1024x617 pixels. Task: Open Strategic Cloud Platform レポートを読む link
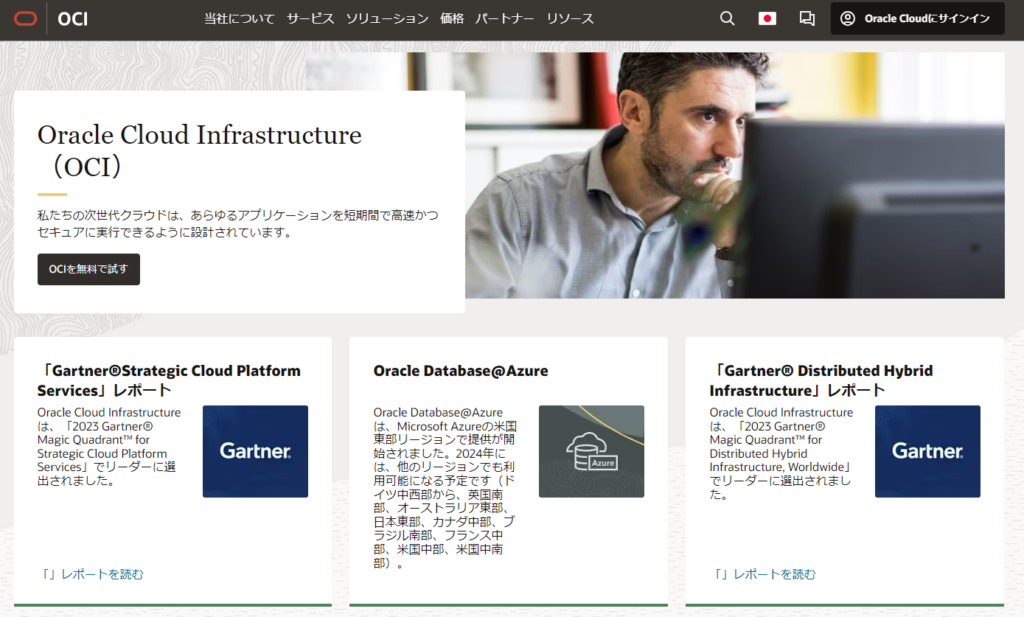[x=91, y=574]
